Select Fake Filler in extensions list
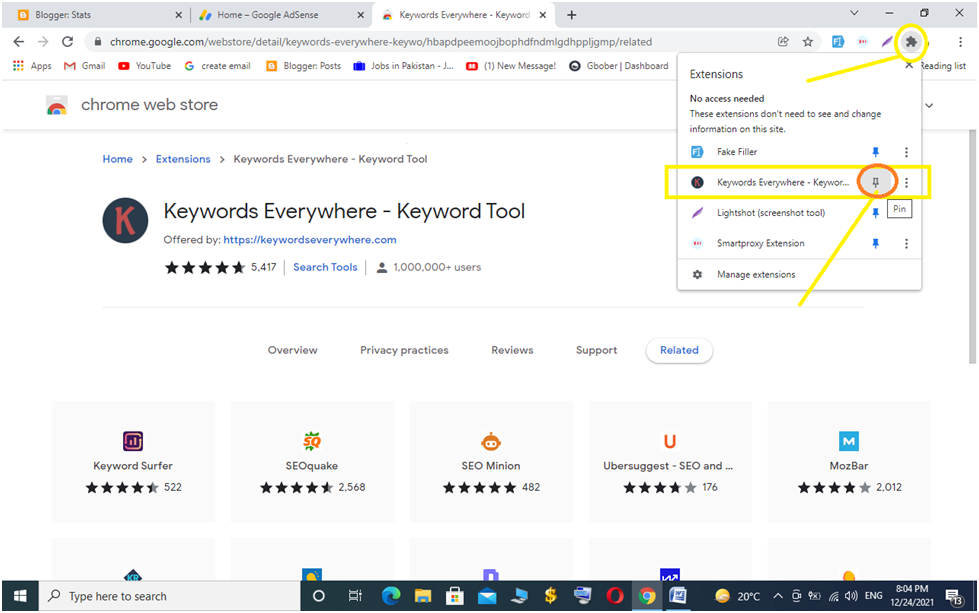 click(x=737, y=152)
